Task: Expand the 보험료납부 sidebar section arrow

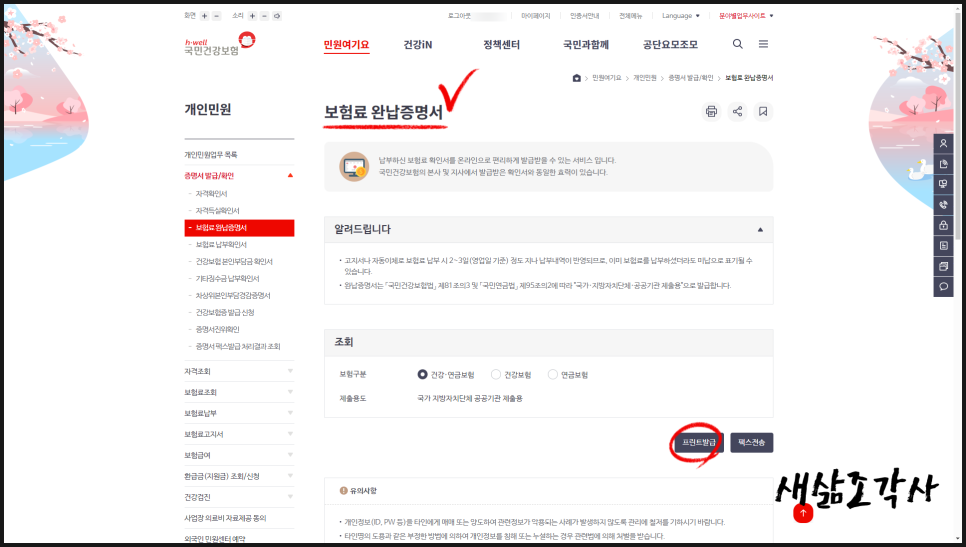Action: pos(290,413)
